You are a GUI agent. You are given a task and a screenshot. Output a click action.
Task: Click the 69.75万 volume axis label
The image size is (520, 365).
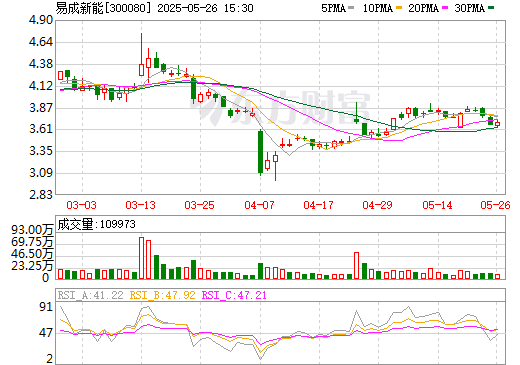coord(32,242)
